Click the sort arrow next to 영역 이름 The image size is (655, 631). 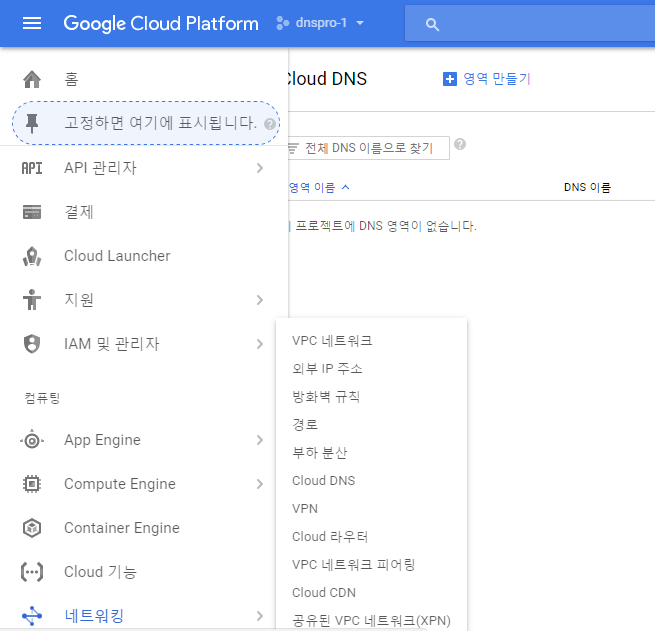coord(345,188)
